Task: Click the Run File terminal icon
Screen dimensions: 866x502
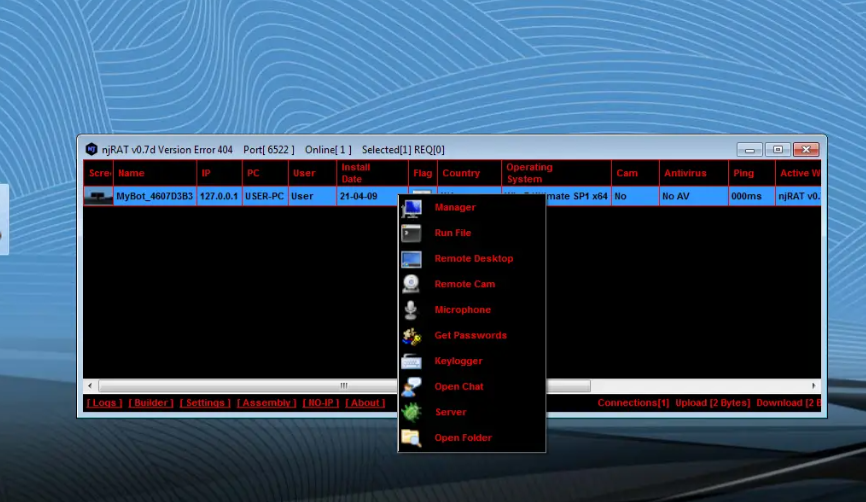Action: tap(411, 233)
